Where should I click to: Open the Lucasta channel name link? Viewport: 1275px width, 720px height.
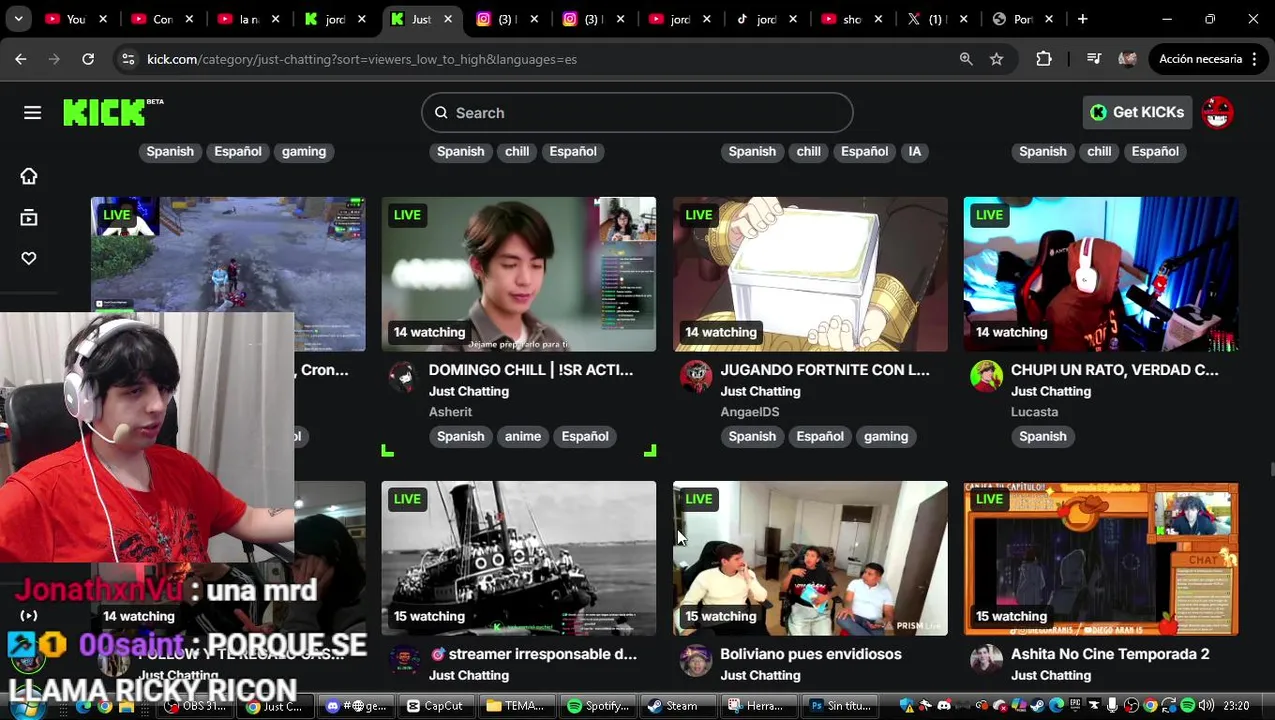coord(1034,412)
